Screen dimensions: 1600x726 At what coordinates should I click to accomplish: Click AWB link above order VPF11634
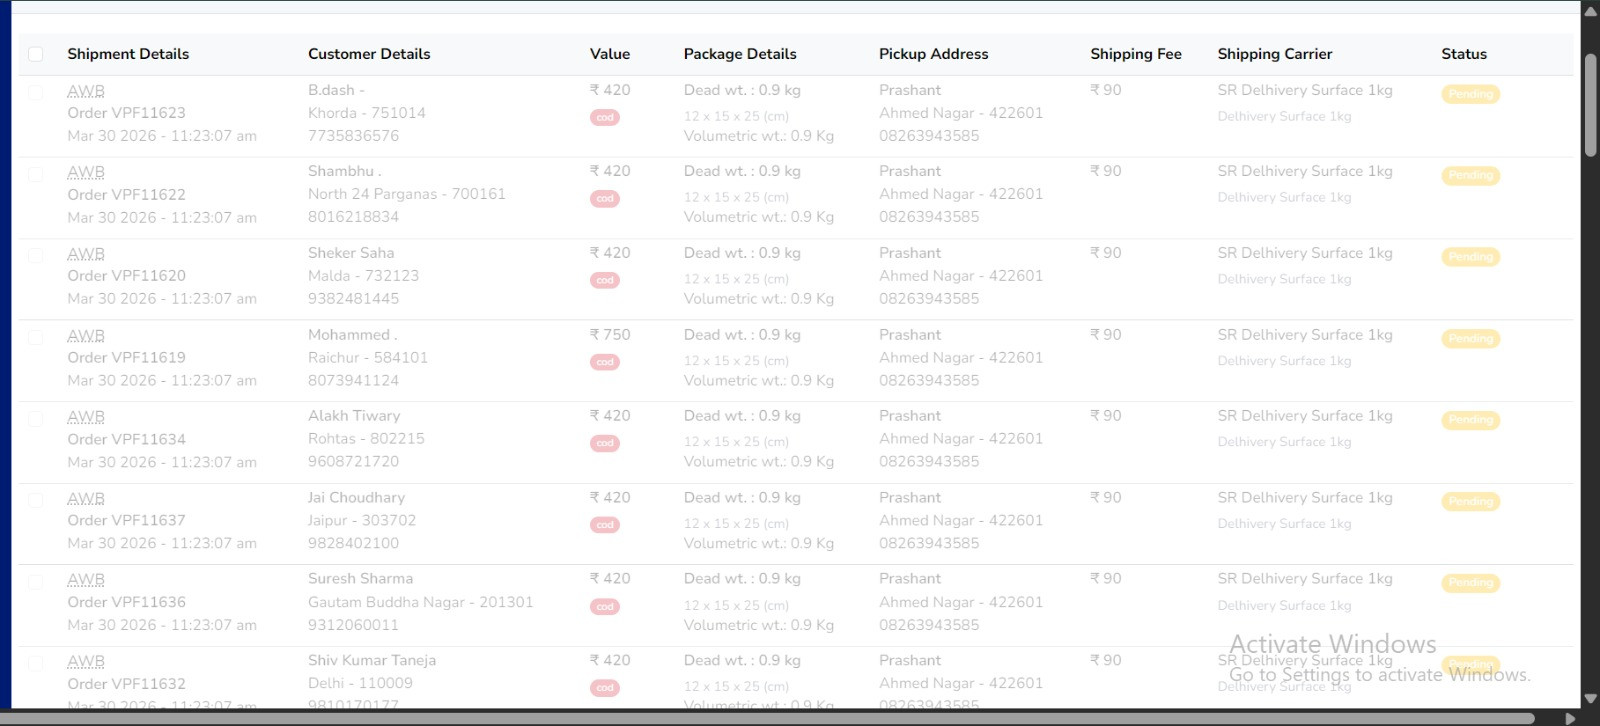click(86, 417)
